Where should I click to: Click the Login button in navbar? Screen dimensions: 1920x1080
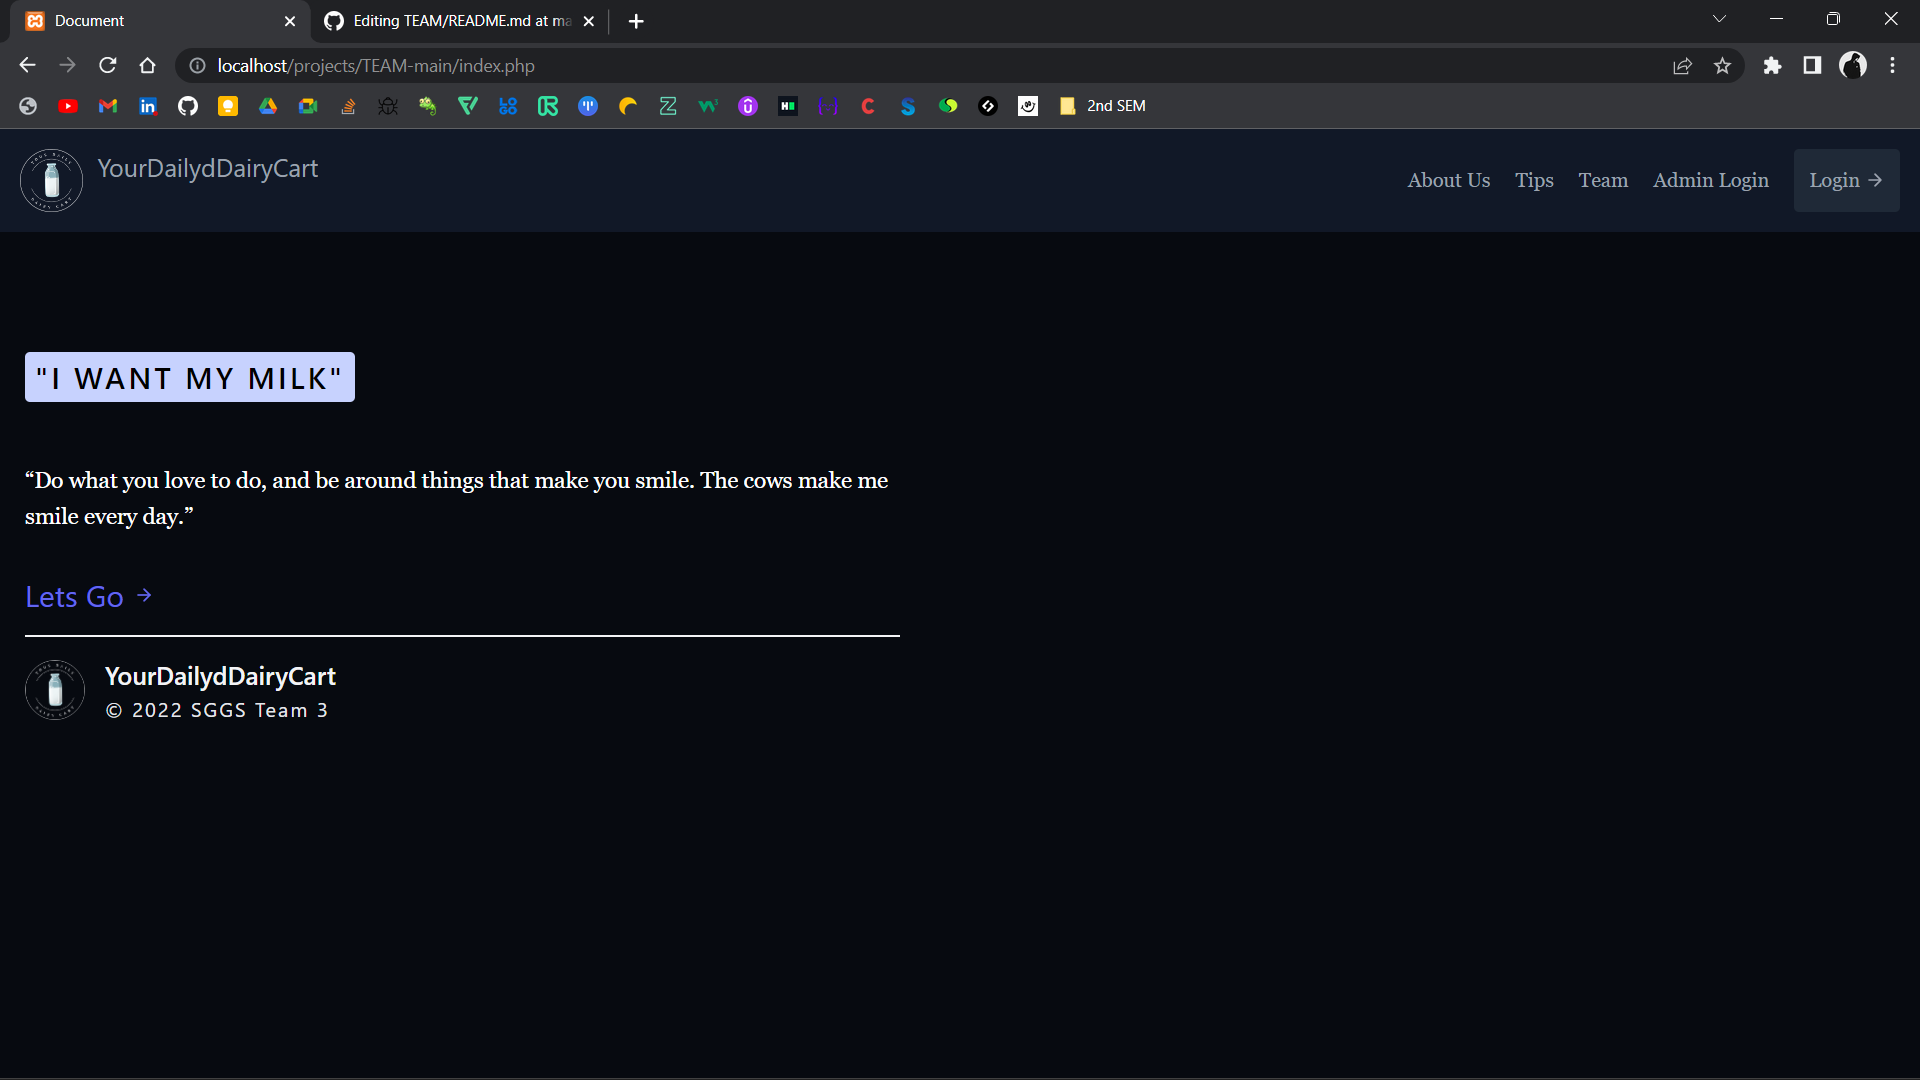[x=1845, y=180]
